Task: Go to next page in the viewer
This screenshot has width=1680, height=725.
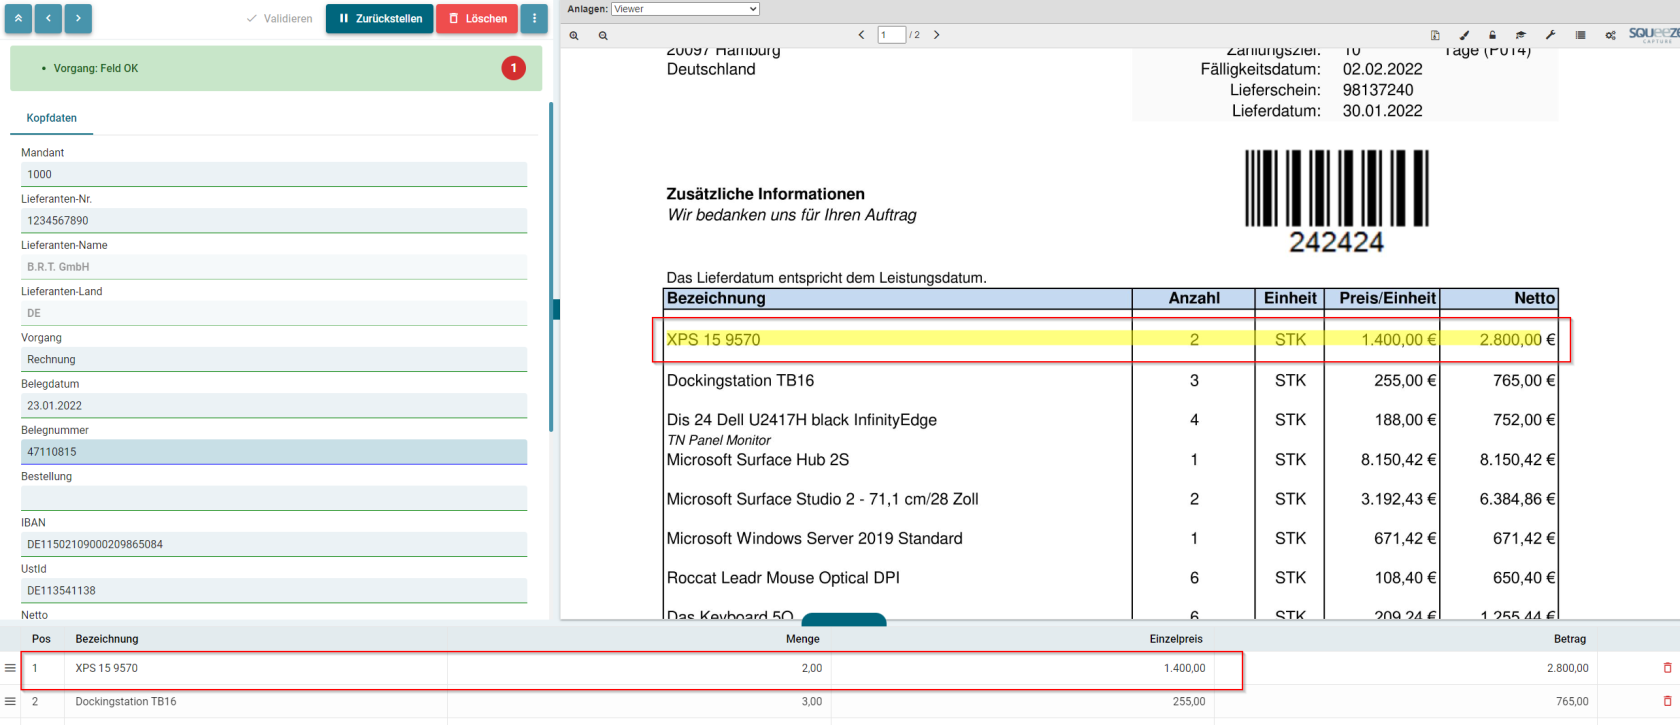Action: [937, 35]
